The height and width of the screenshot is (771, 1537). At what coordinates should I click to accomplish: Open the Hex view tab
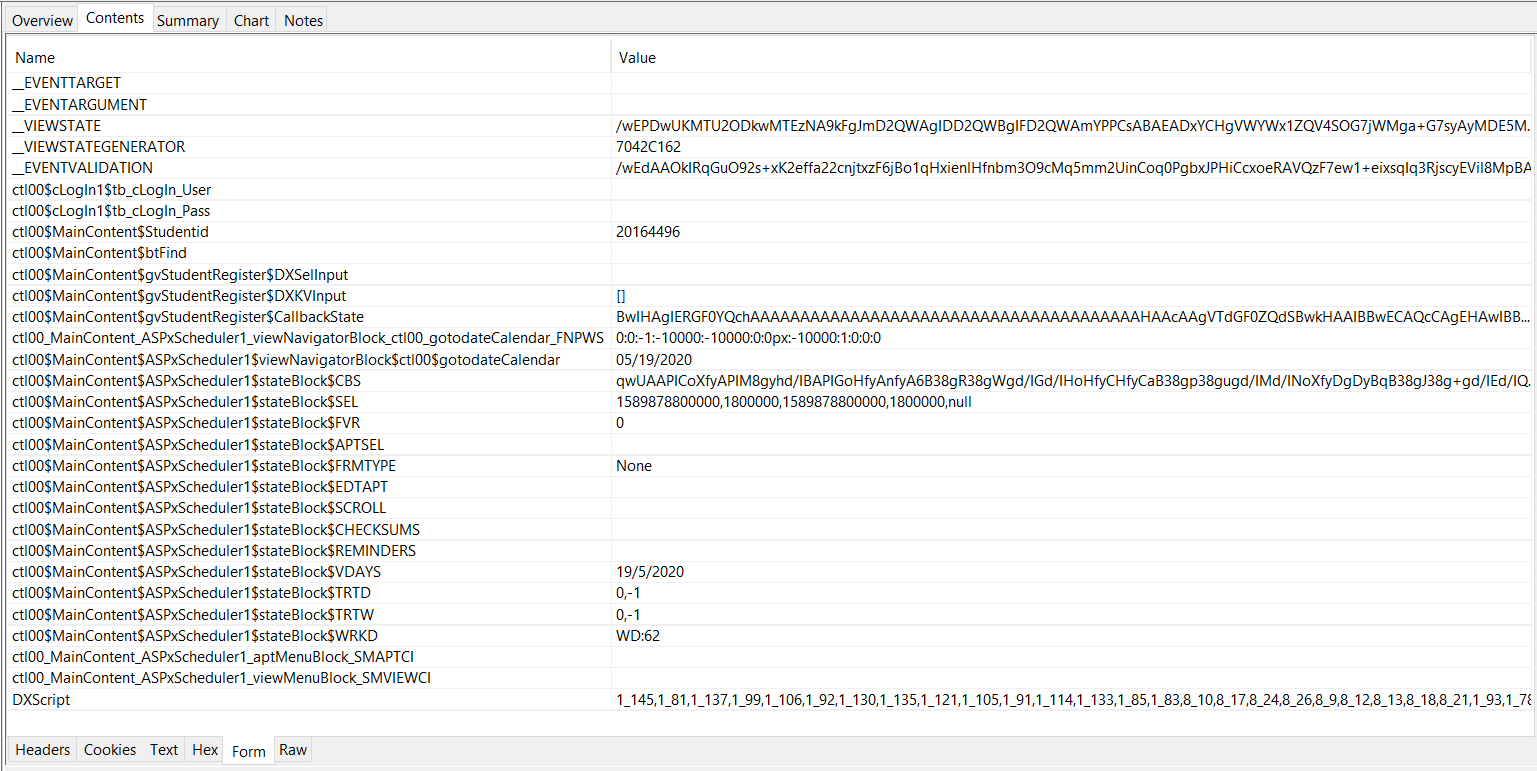point(205,750)
